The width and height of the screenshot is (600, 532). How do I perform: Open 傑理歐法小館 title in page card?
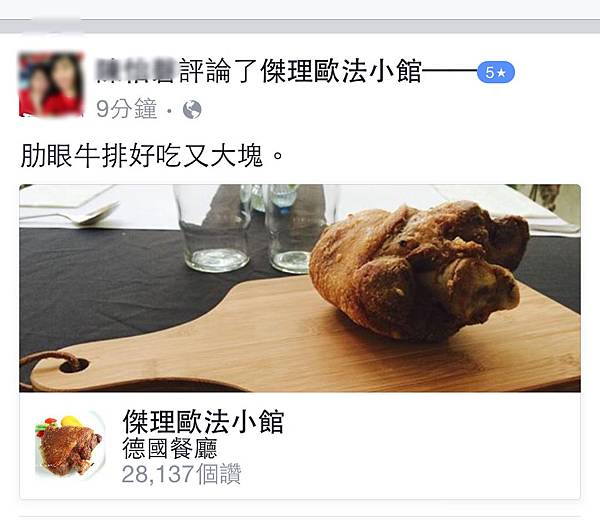[x=203, y=421]
